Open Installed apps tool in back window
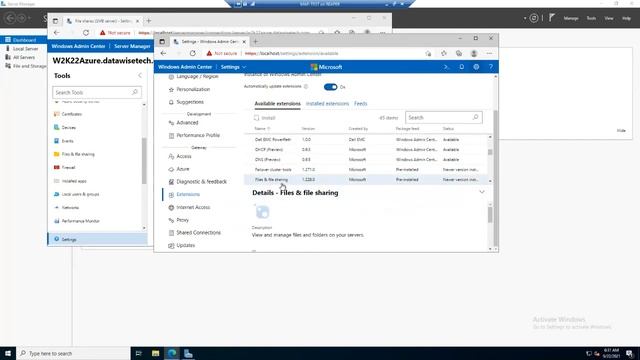The height and width of the screenshot is (360, 640). pos(74,181)
